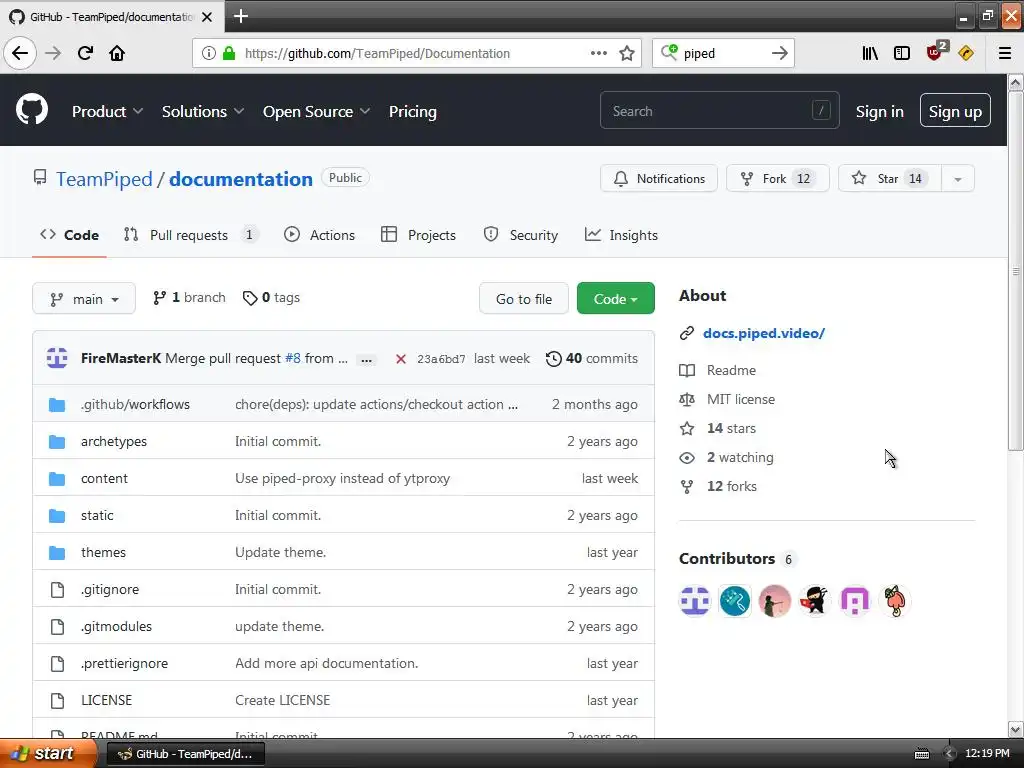Open the Firefox hamburger menu

1005,54
